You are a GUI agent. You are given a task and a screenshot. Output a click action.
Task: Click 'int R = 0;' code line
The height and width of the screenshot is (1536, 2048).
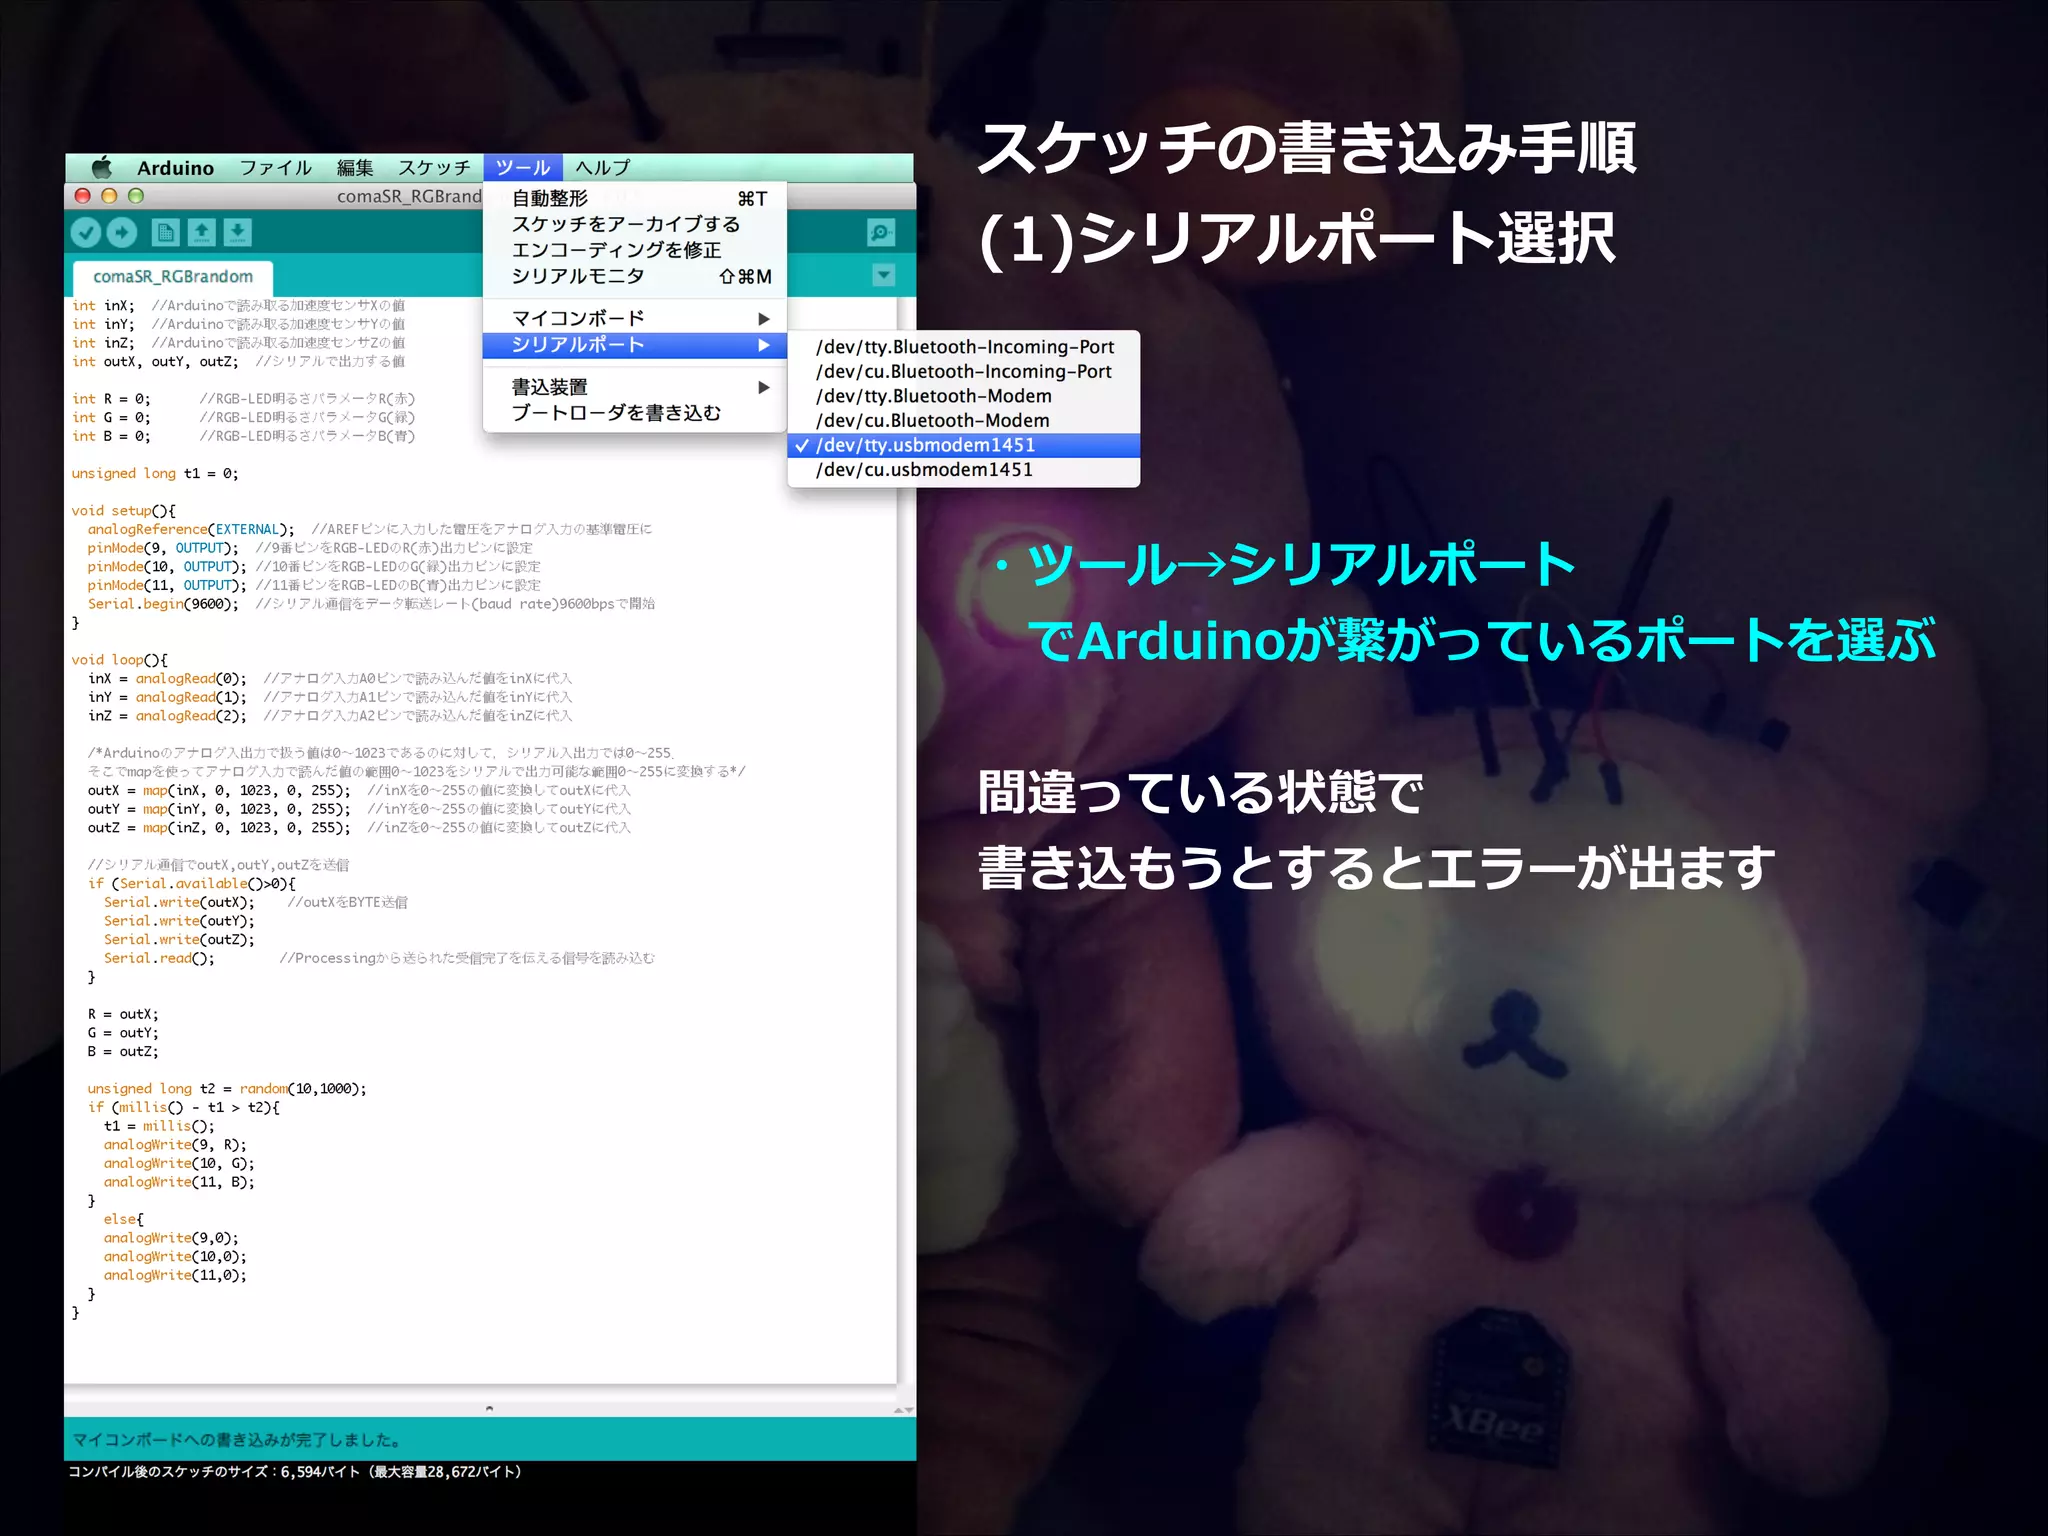tap(111, 399)
